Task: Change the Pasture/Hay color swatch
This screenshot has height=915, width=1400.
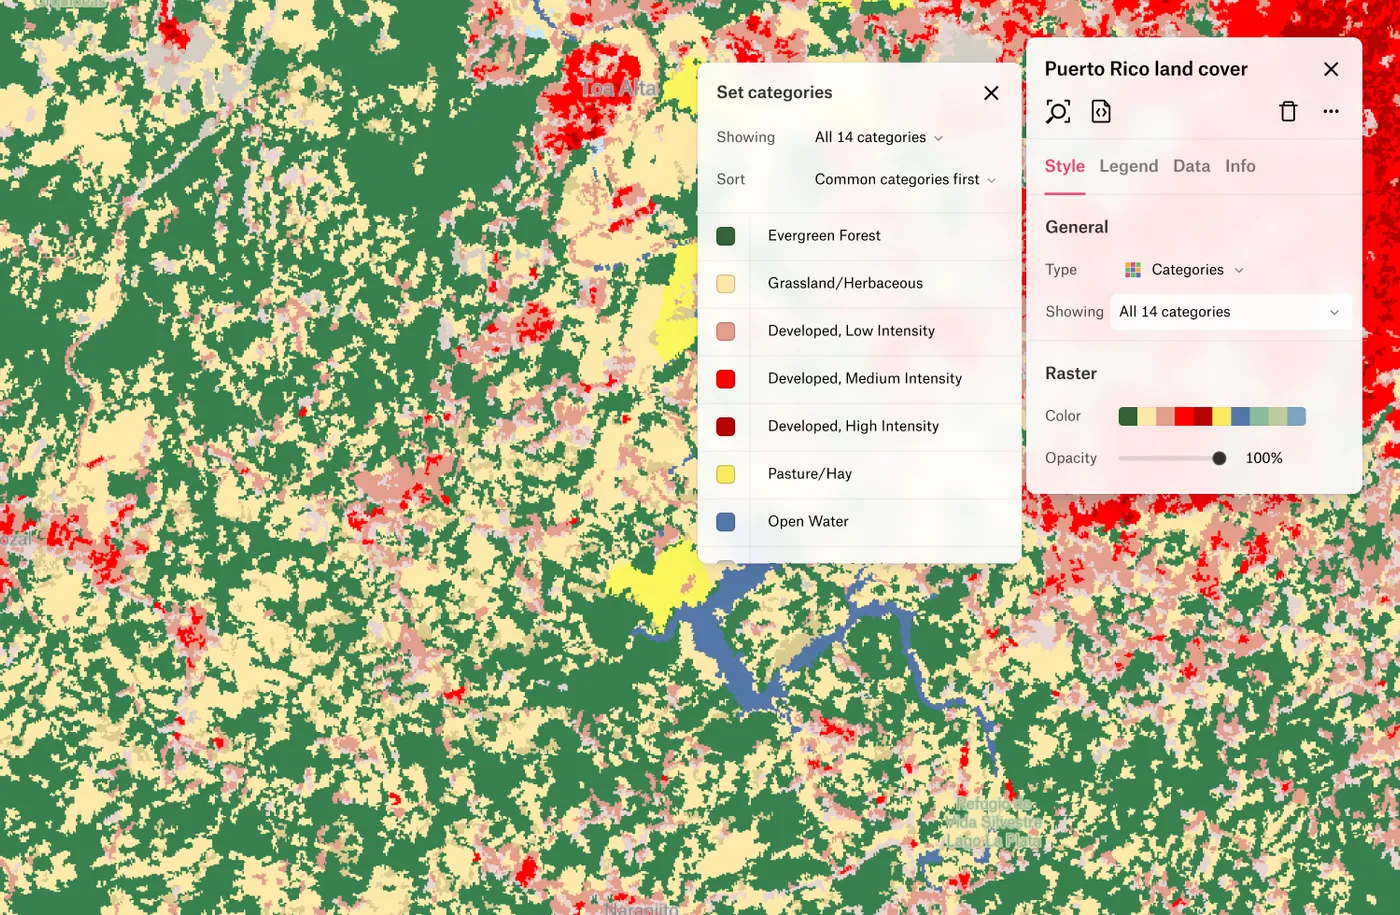Action: [726, 474]
